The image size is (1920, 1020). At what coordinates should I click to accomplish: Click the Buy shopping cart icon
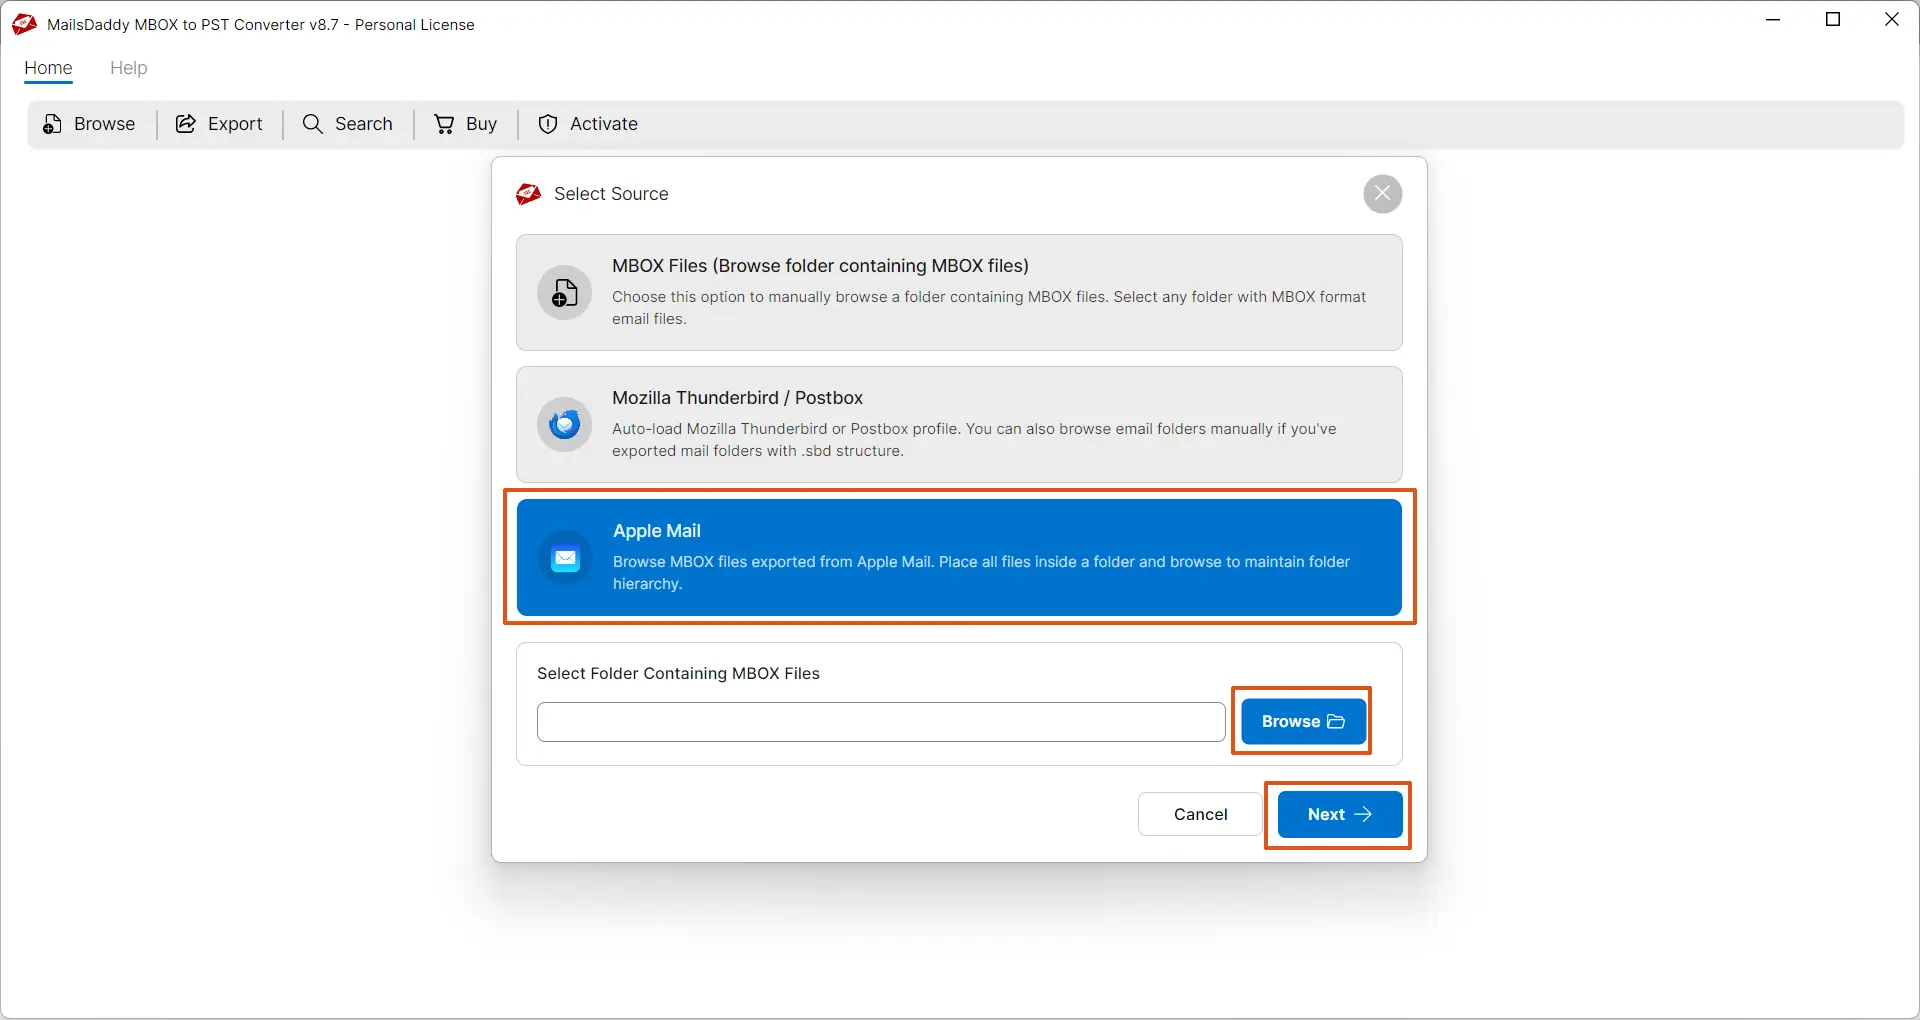click(443, 124)
